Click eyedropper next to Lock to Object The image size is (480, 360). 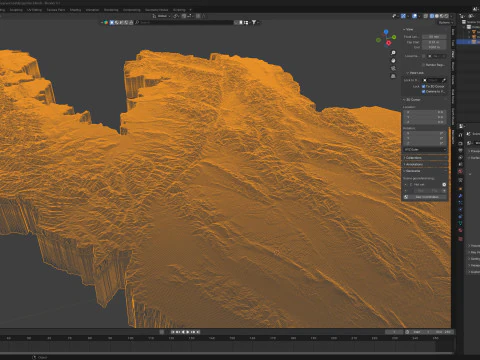(x=444, y=80)
